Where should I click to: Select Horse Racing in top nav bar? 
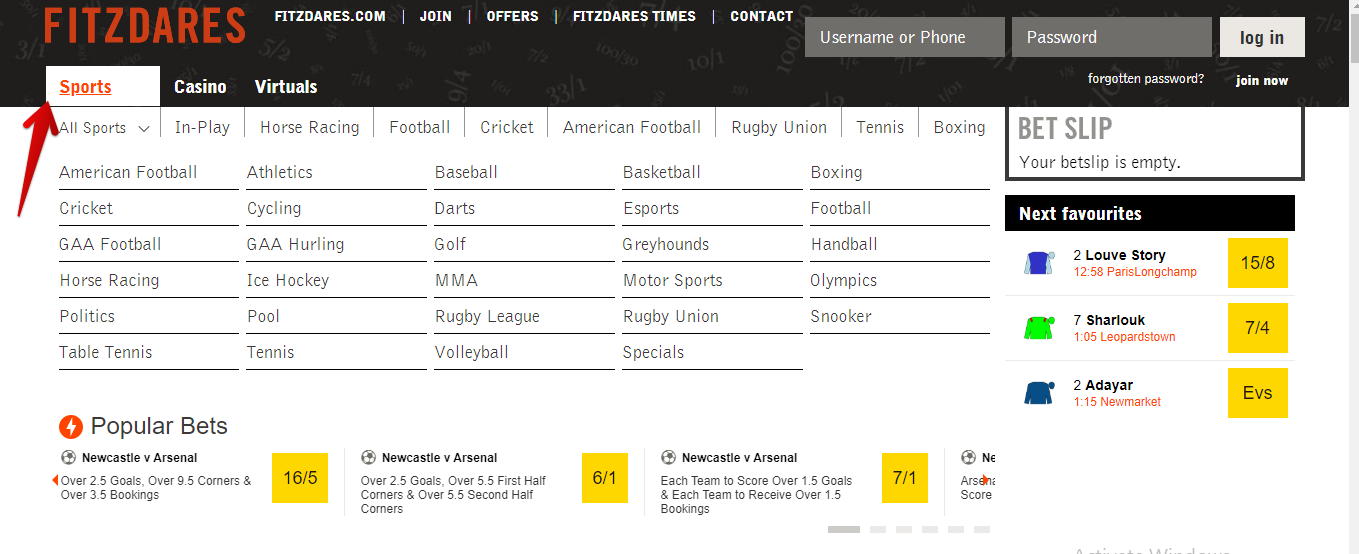[x=310, y=128]
